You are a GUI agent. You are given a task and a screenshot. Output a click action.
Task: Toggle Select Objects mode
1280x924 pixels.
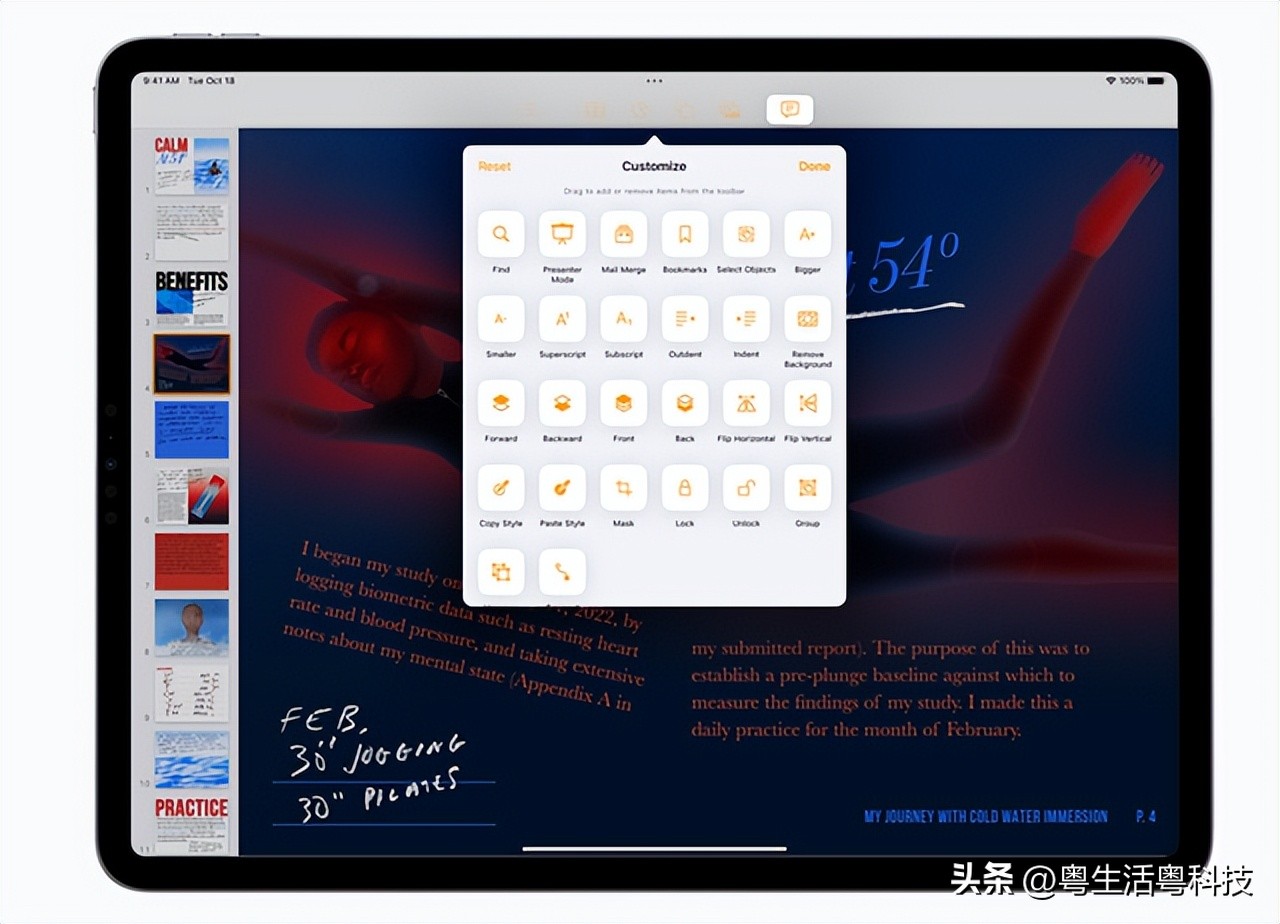[x=746, y=232]
